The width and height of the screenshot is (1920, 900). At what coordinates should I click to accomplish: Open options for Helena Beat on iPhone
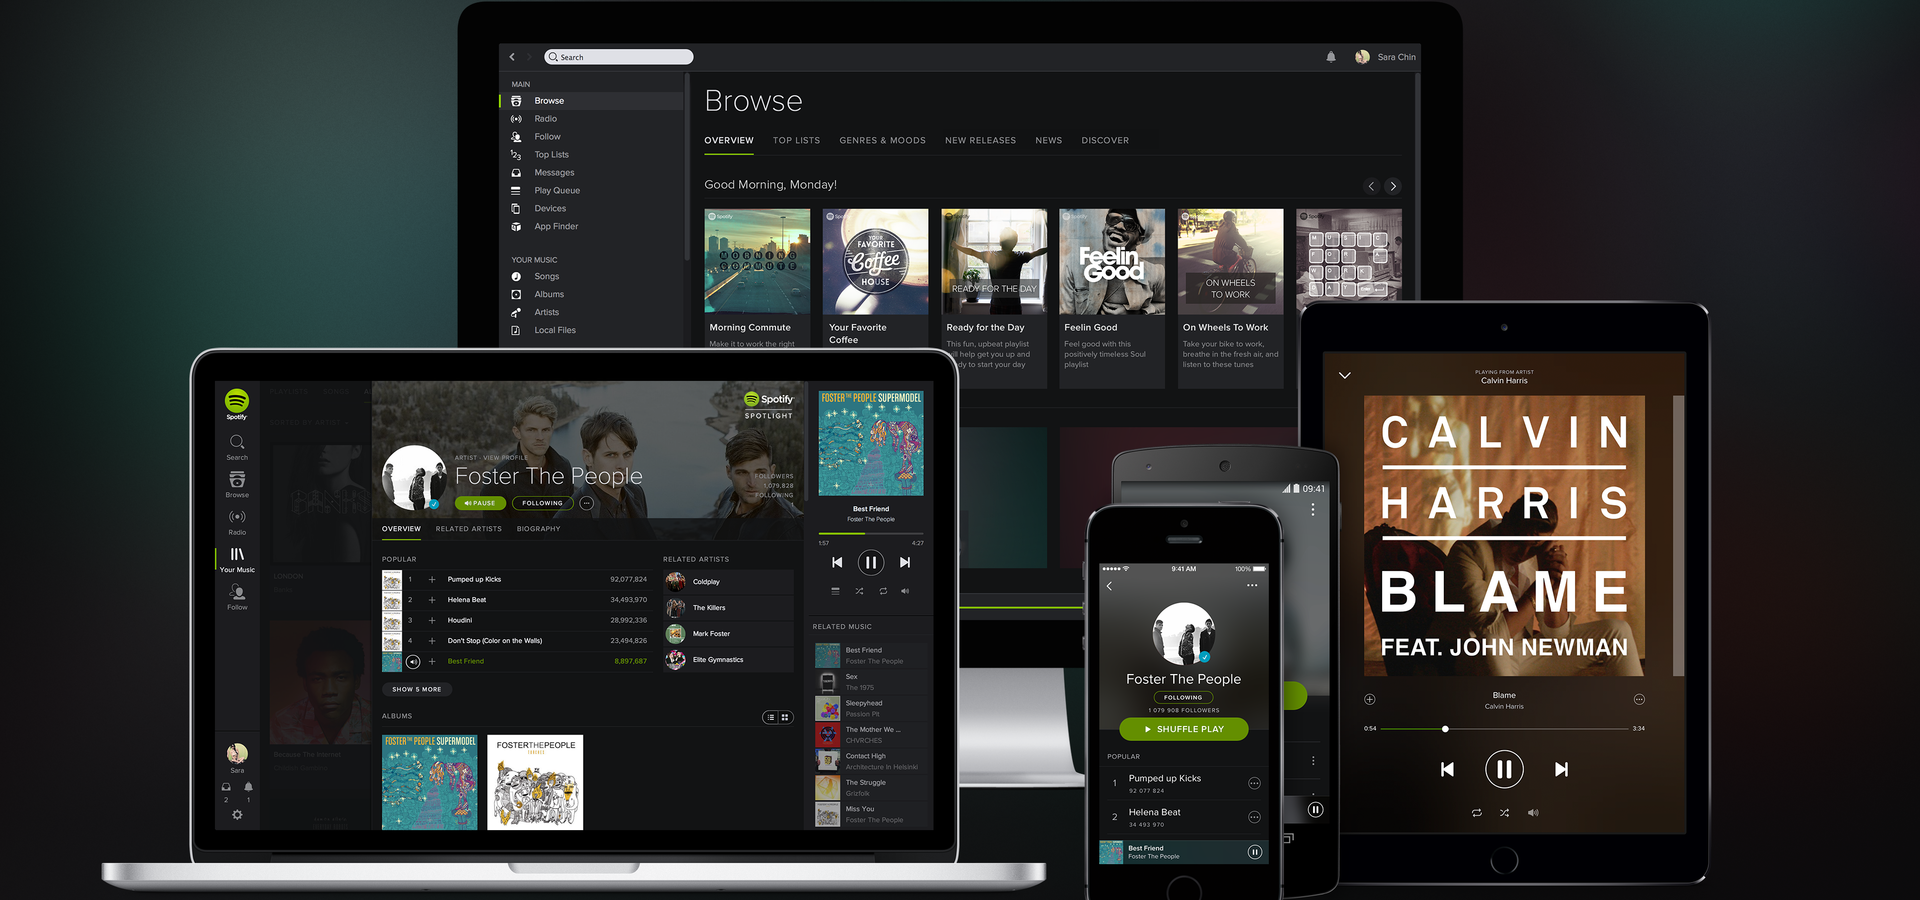(1254, 817)
